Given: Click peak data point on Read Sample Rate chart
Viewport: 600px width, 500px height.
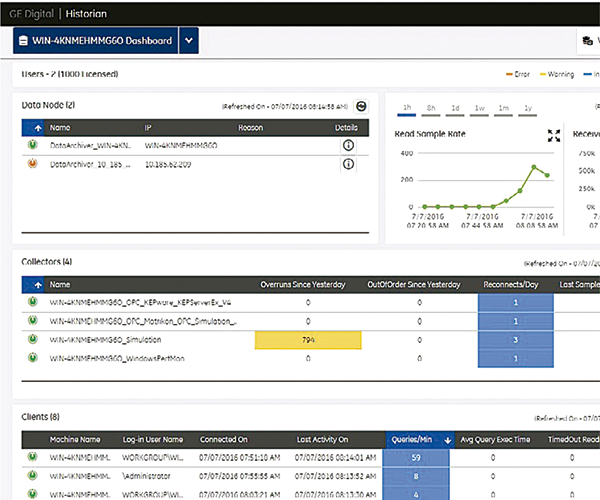Looking at the screenshot, I should 534,167.
